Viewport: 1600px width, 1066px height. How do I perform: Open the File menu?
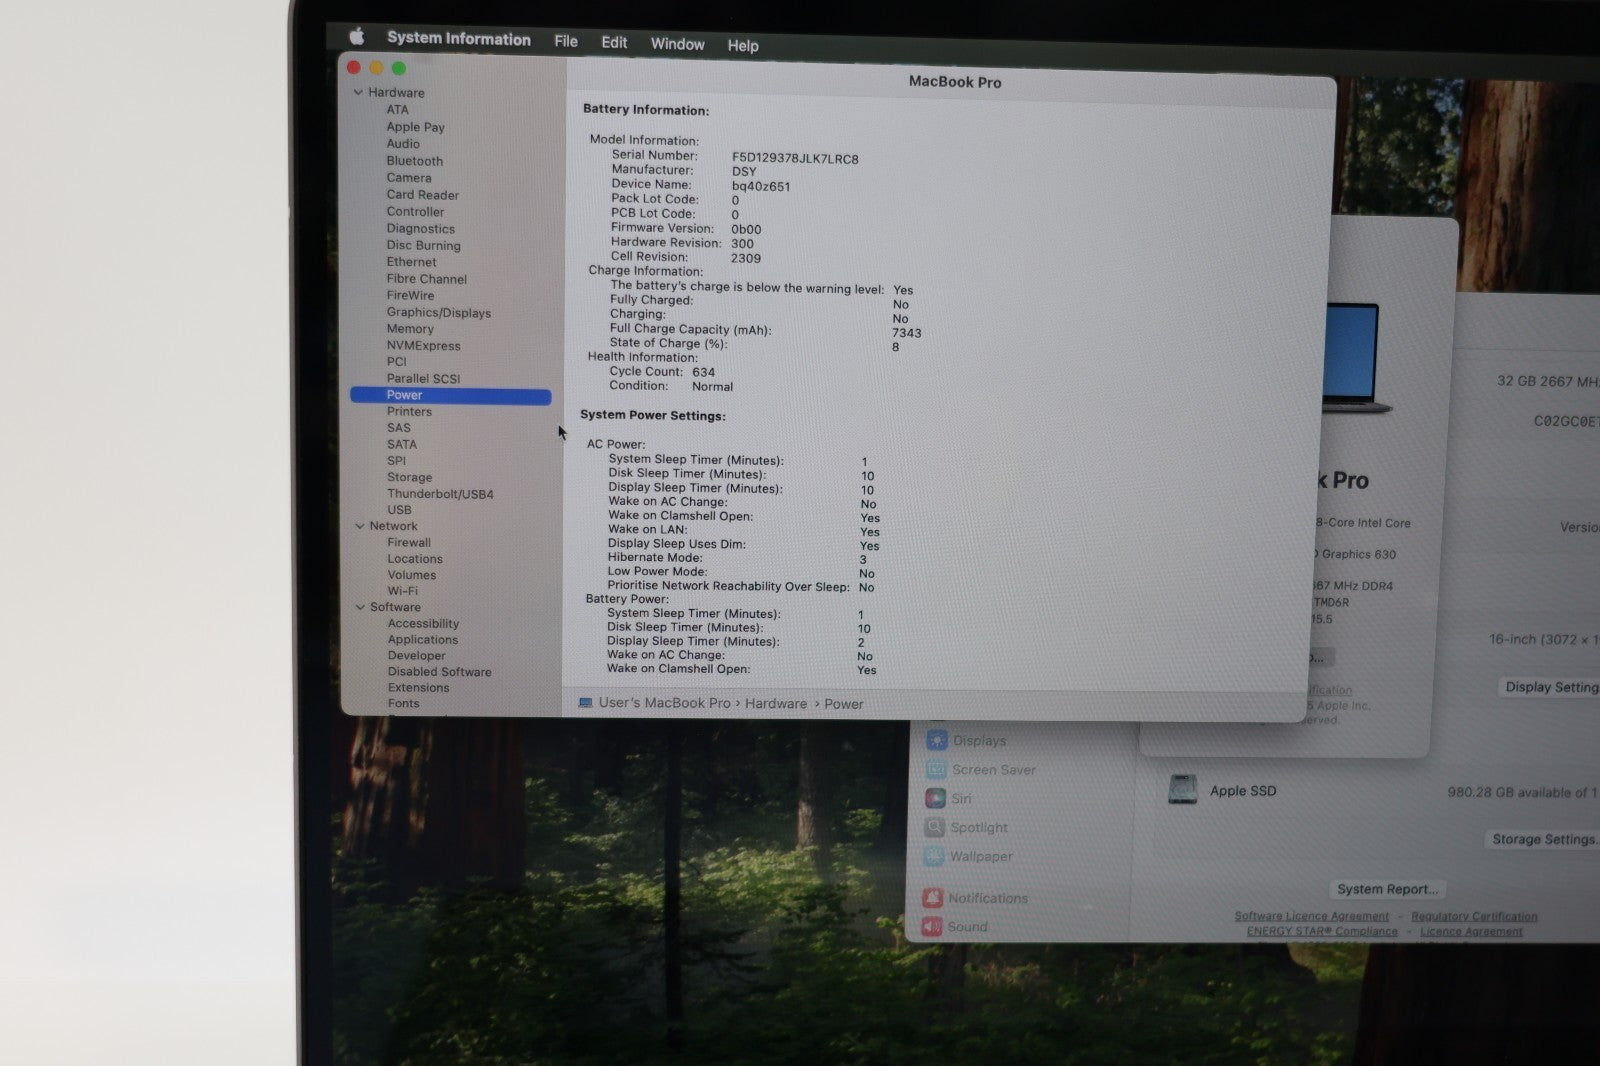click(566, 41)
